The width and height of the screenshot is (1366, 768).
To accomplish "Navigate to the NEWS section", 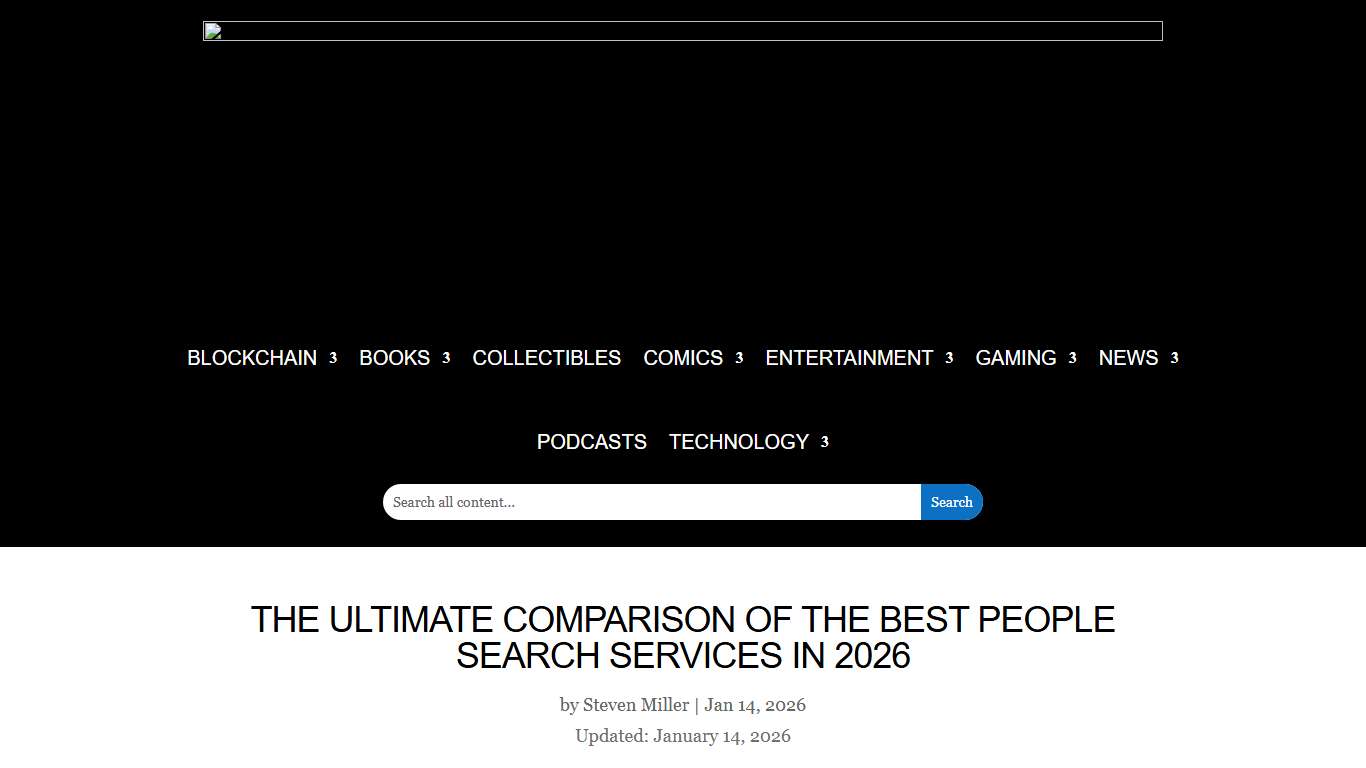I will tap(1127, 358).
